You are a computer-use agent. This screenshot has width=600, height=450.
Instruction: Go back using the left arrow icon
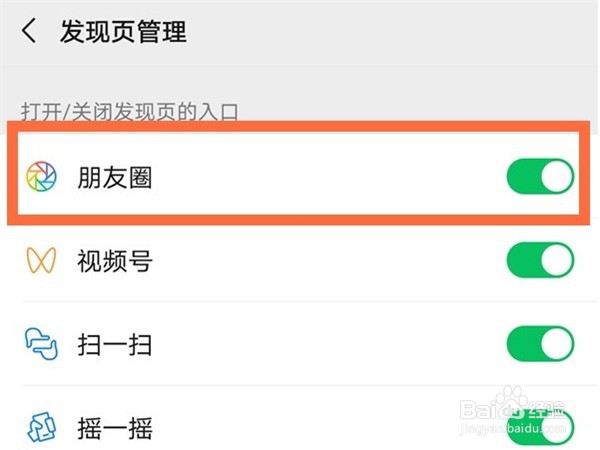tap(29, 30)
